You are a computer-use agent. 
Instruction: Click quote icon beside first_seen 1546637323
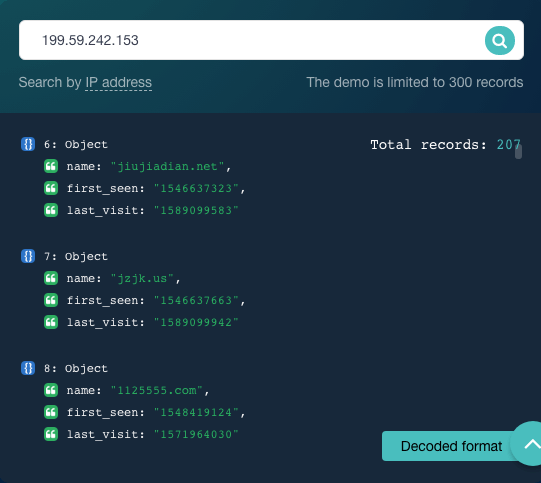51,188
